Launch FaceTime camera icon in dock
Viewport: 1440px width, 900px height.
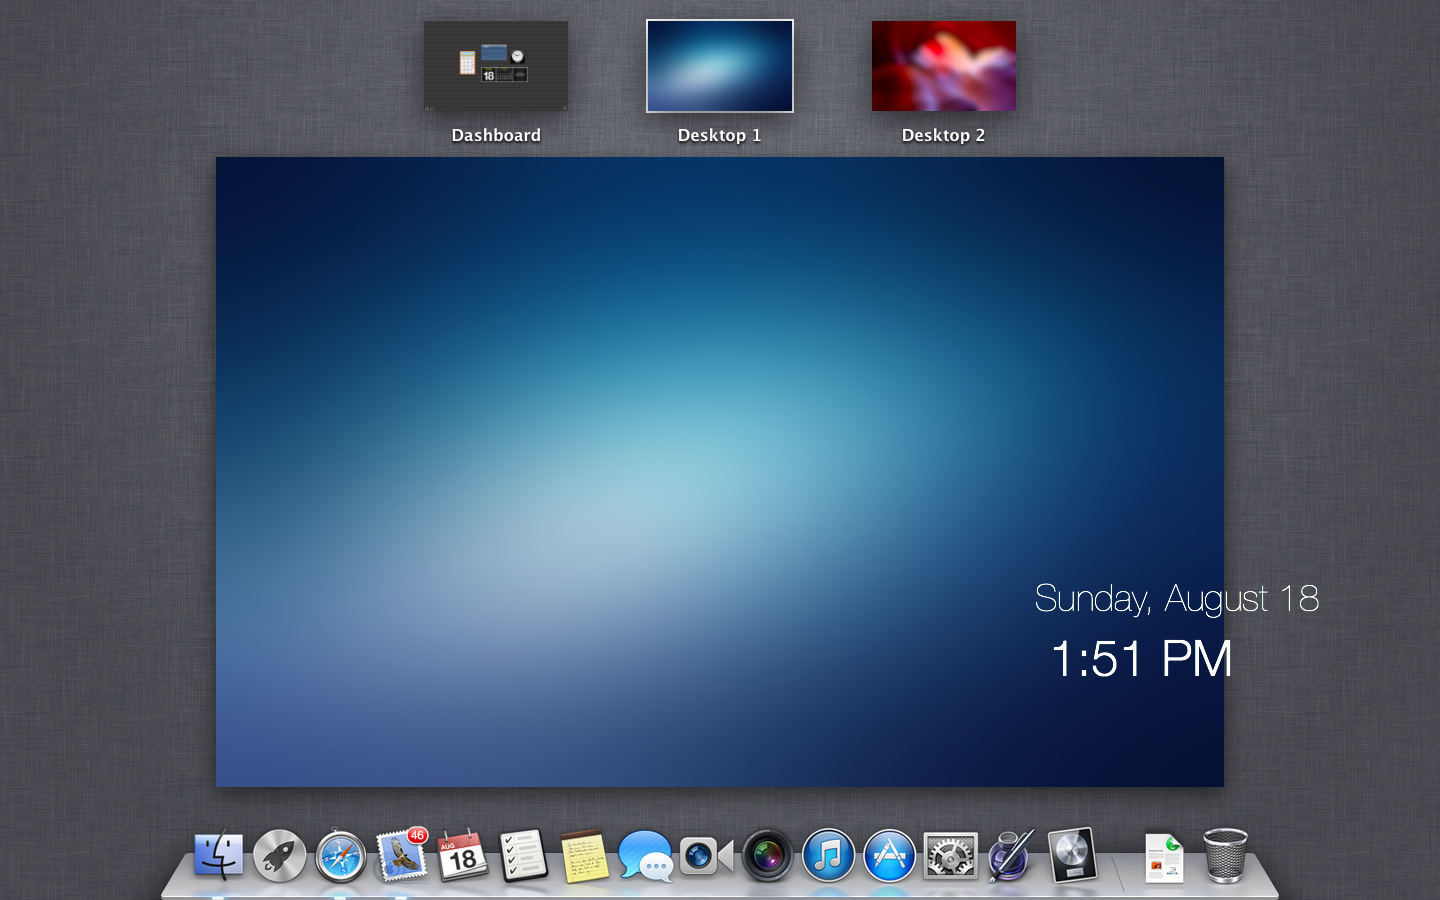pyautogui.click(x=707, y=856)
